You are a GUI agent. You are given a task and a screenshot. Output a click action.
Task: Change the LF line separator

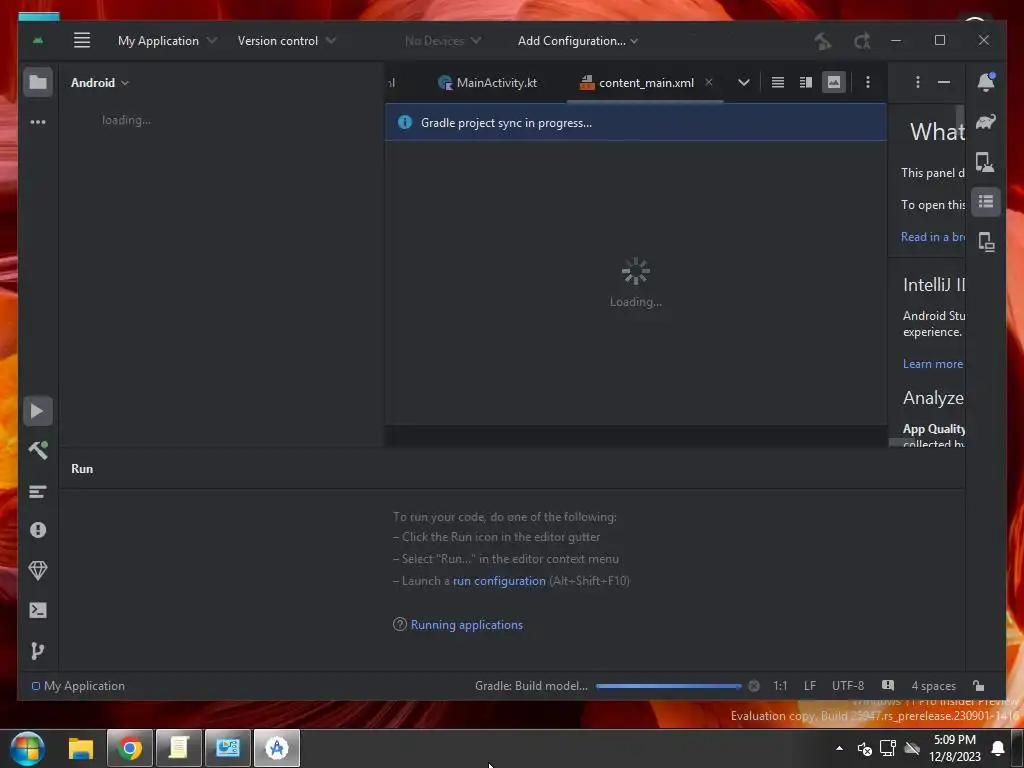pos(810,686)
